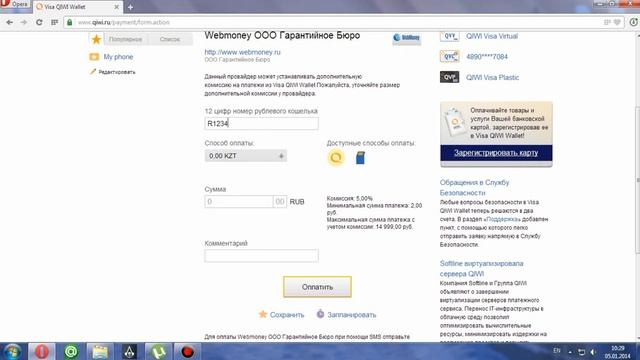Viewport: 640px width, 360px height.
Task: Click the 4890****7084 card icon
Action: 449,56
